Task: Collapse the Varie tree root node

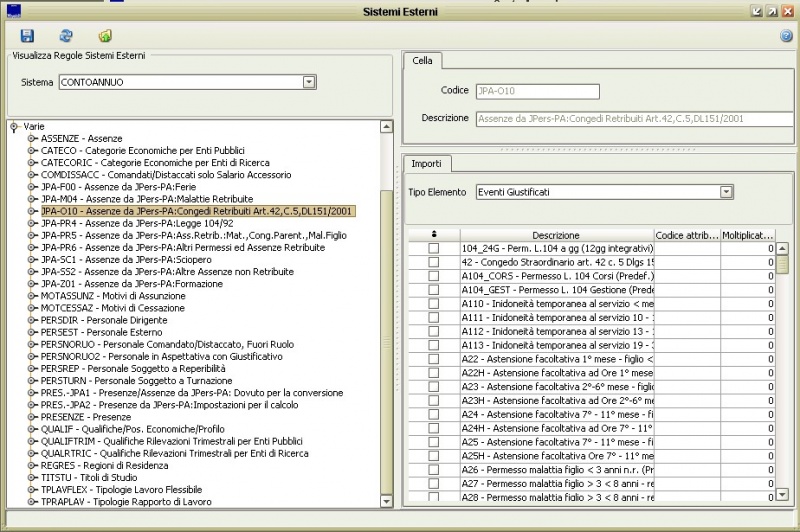Action: (x=14, y=126)
